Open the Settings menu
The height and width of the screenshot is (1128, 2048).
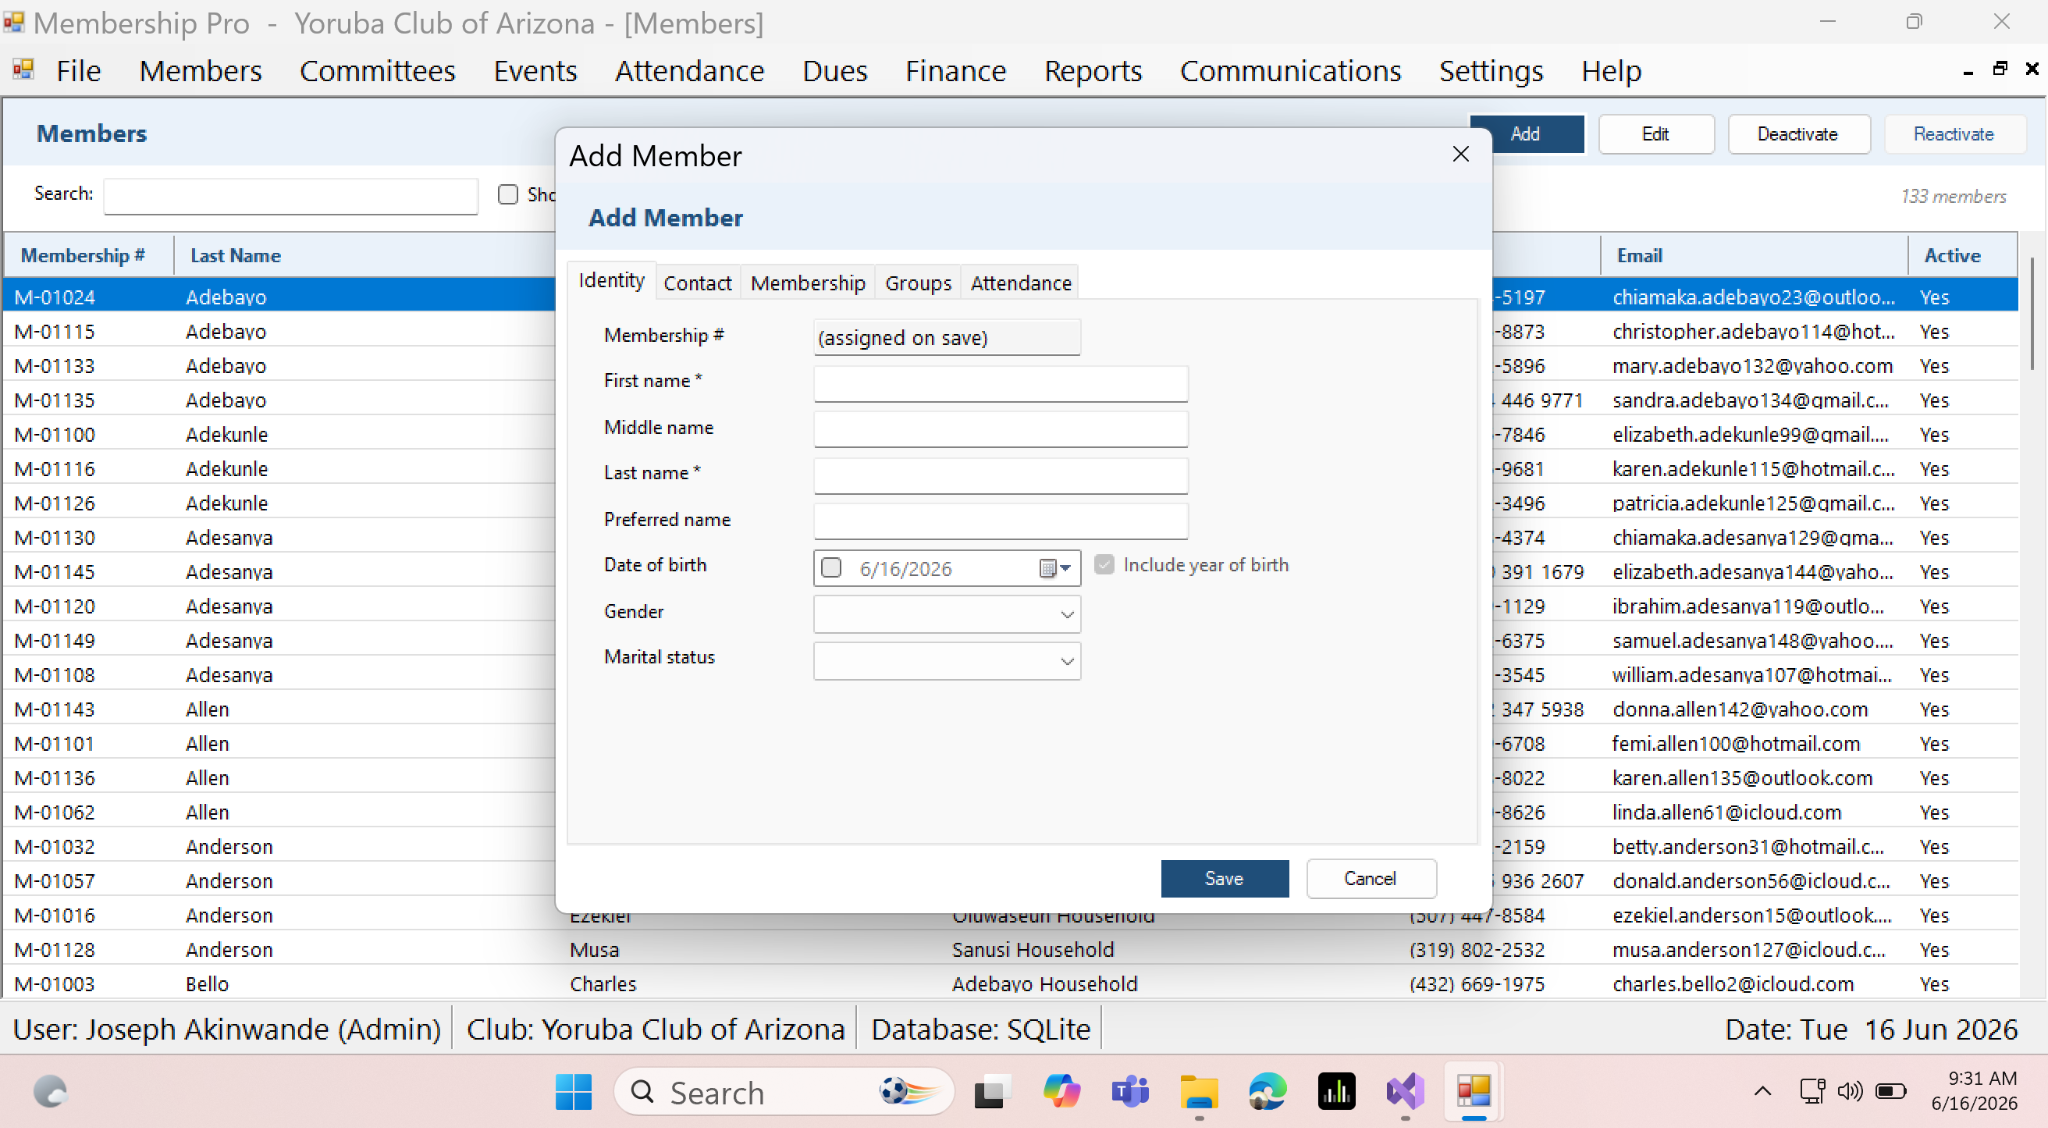point(1491,71)
